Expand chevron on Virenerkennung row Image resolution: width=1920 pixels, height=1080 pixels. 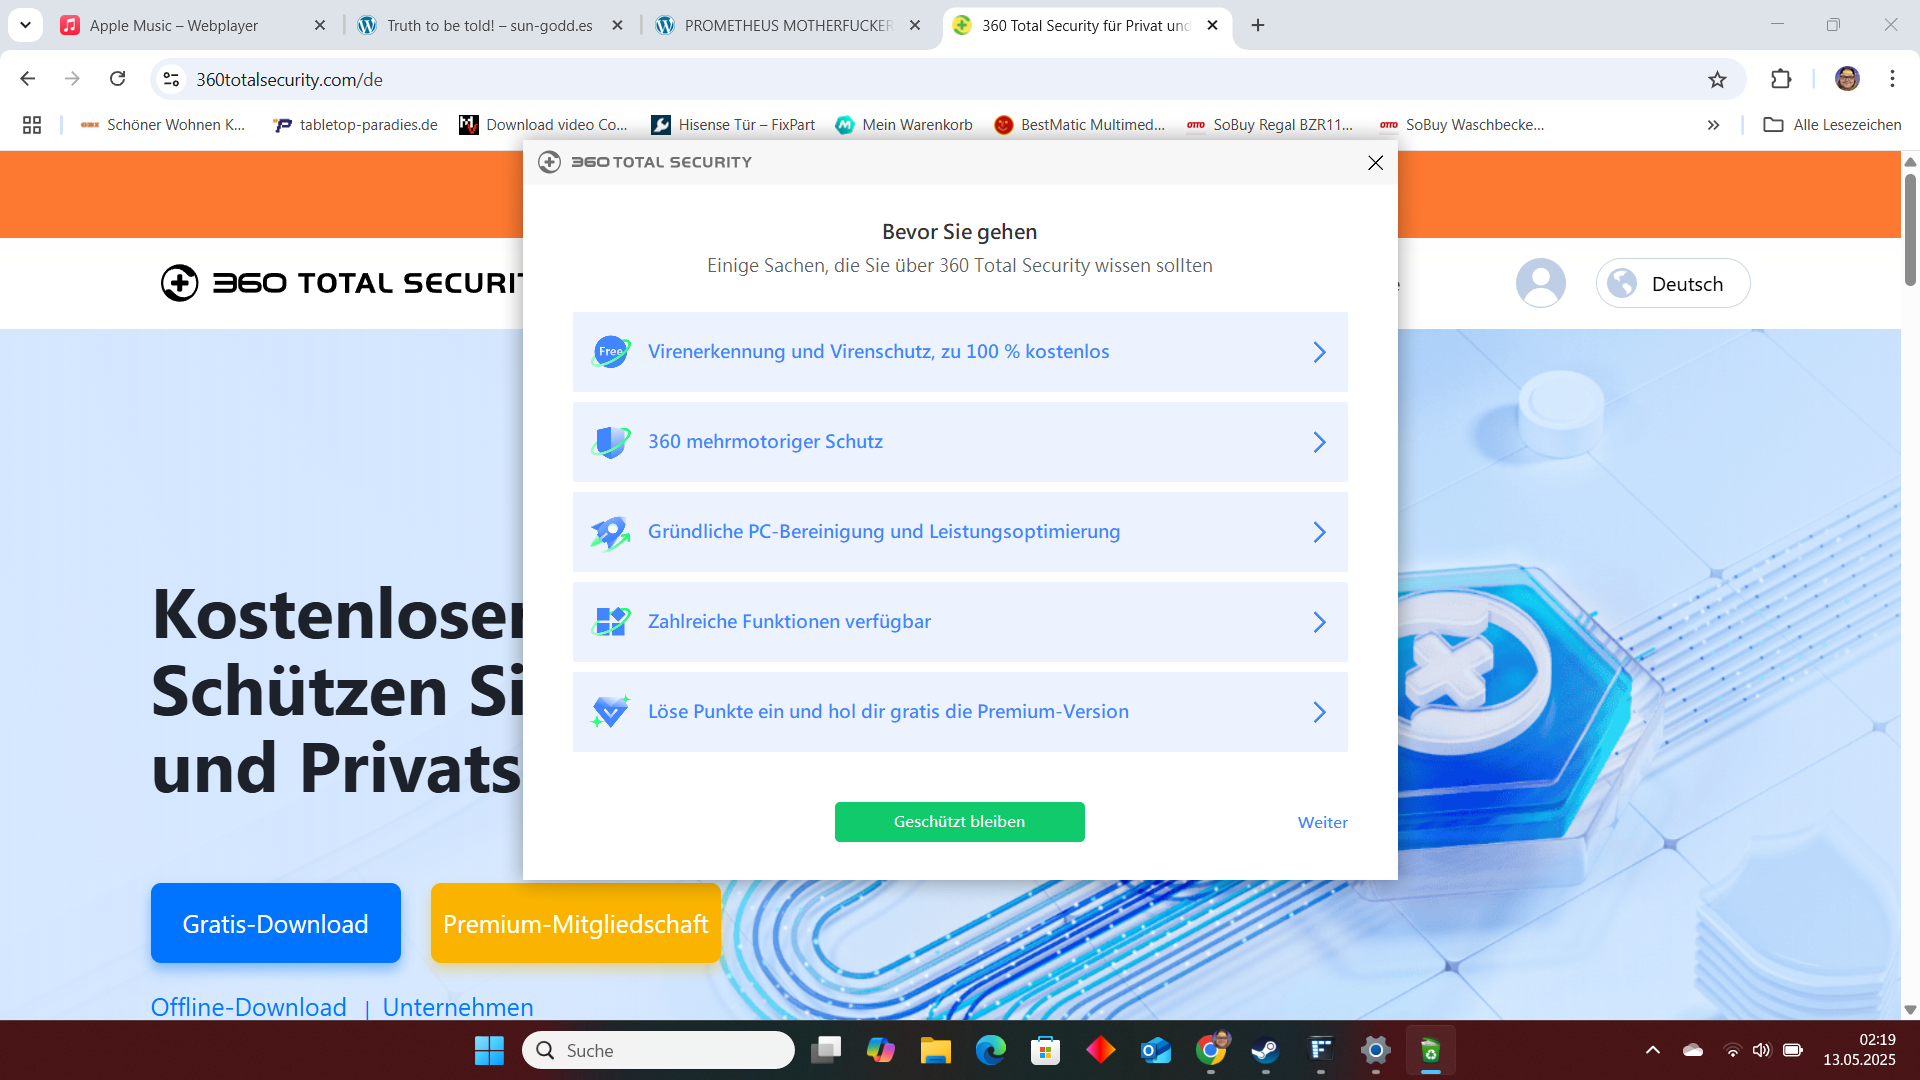pyautogui.click(x=1319, y=352)
